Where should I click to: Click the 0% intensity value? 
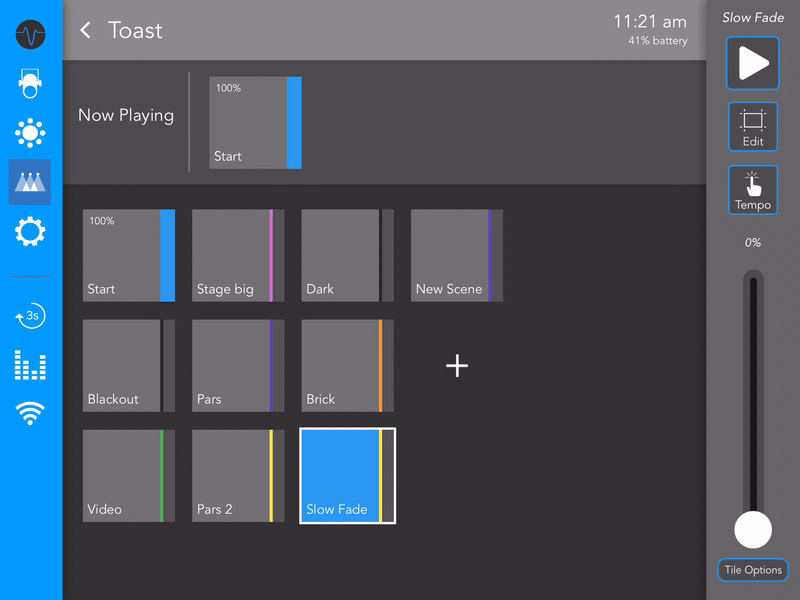click(x=753, y=242)
